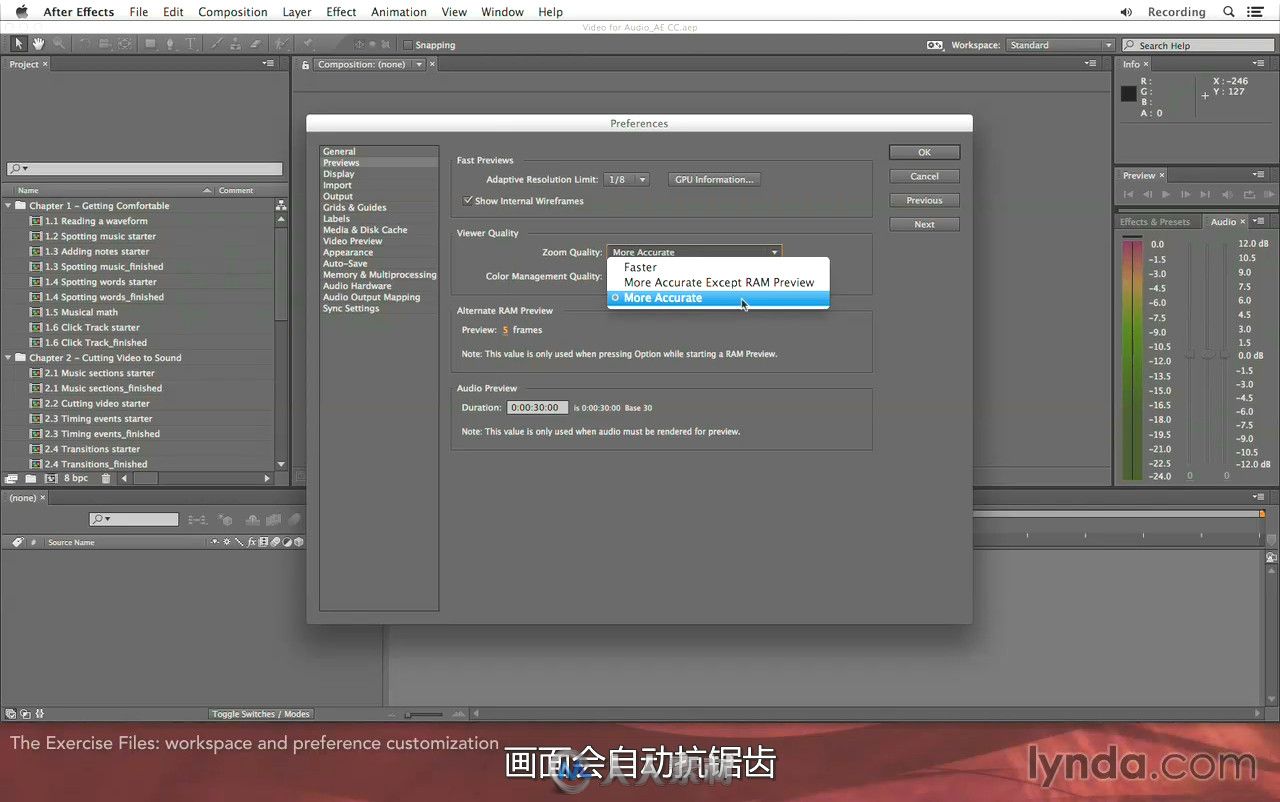The height and width of the screenshot is (802, 1280).
Task: Select the Selection arrow tool
Action: [x=18, y=44]
